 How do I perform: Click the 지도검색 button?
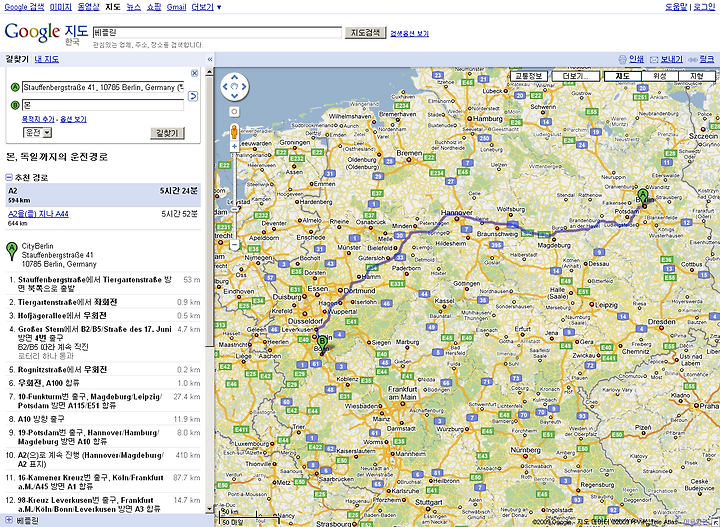coord(366,33)
